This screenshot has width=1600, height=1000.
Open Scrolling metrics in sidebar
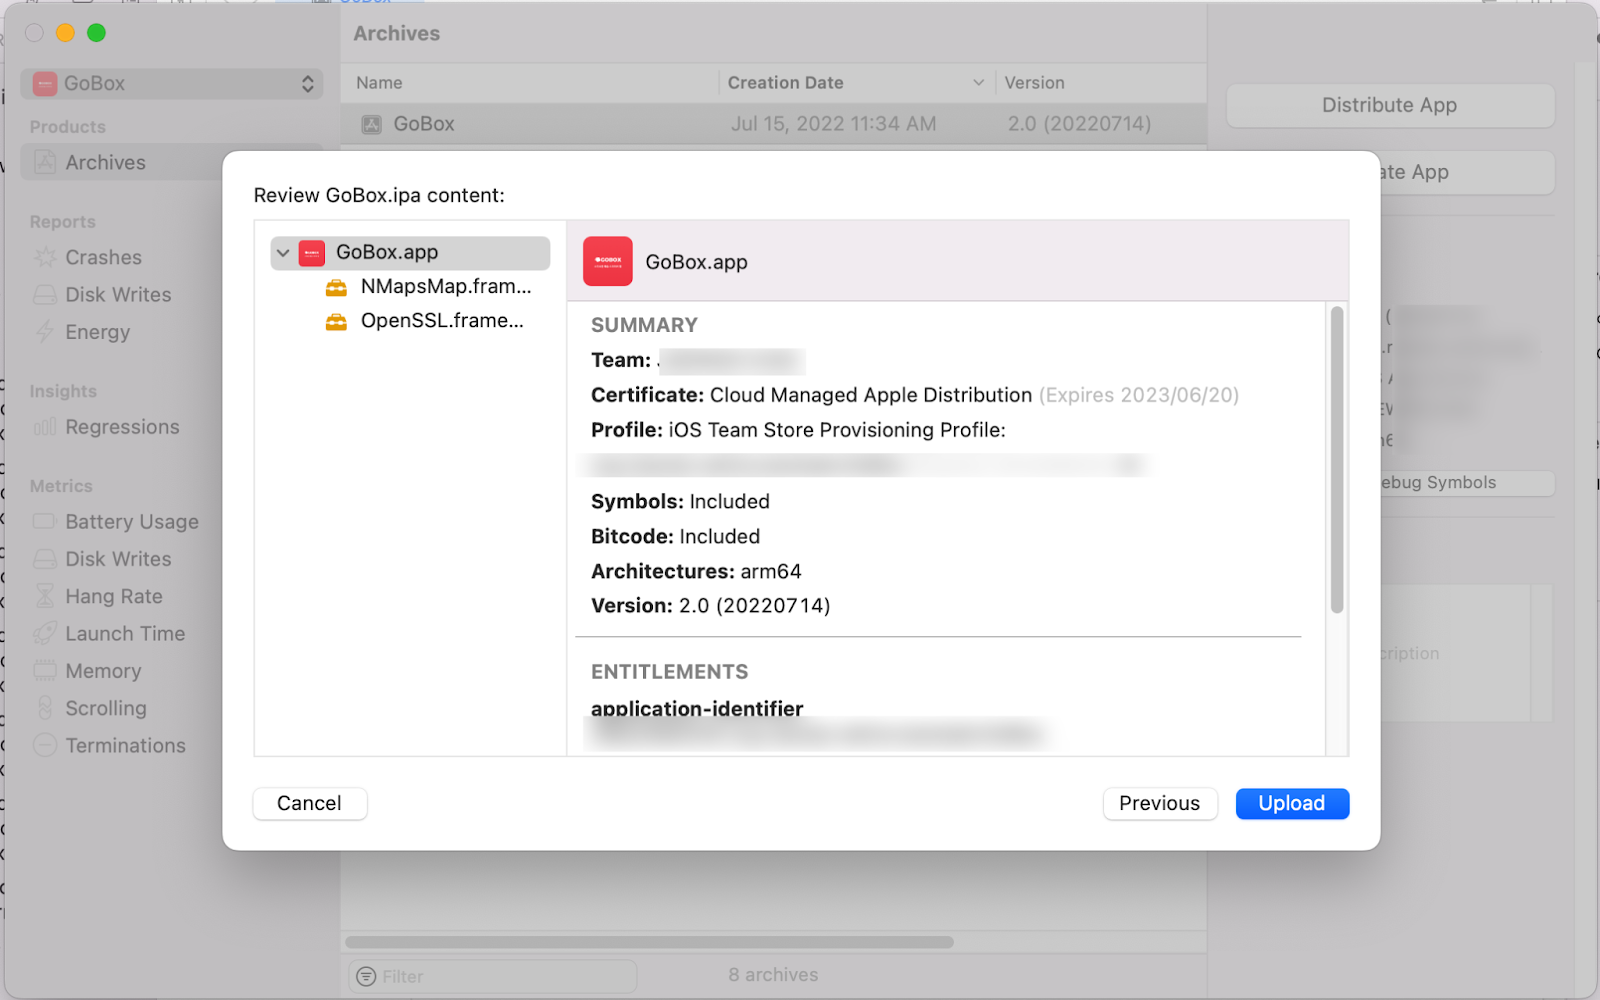(x=105, y=708)
